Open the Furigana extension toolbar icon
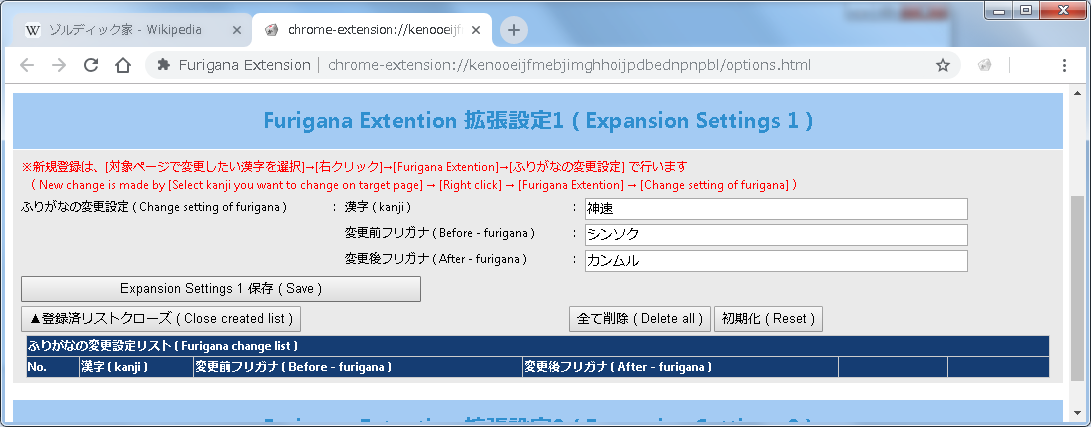This screenshot has height=427, width=1091. [985, 65]
